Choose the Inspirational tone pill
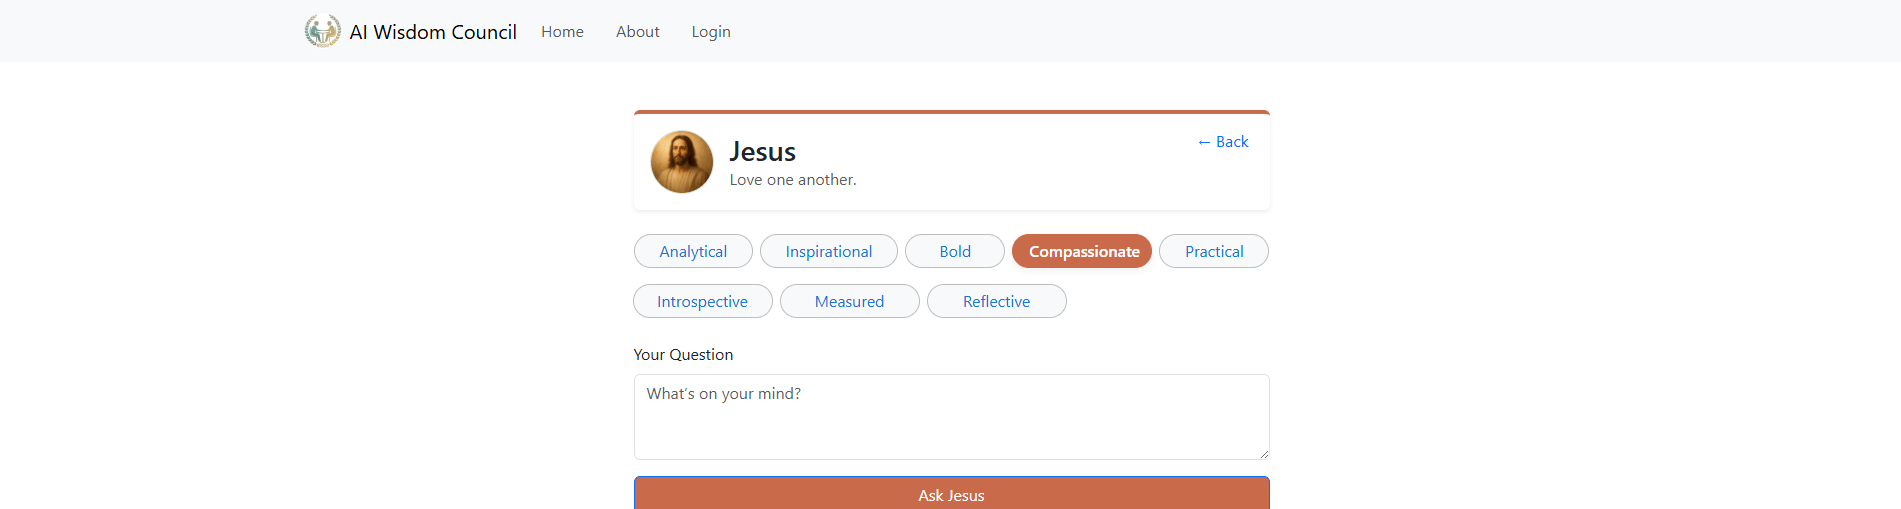Viewport: 1901px width, 509px height. (x=828, y=252)
